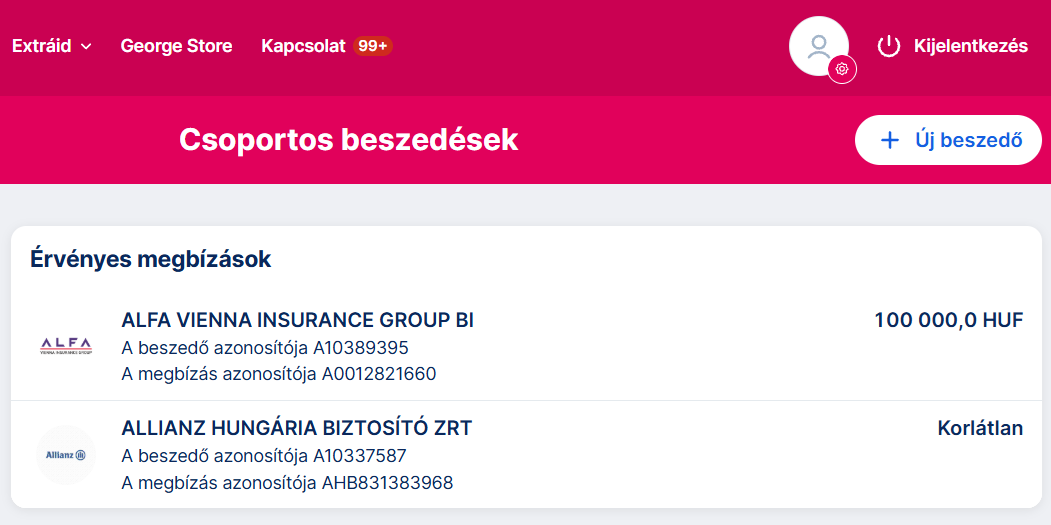Open the settings gear badge on the avatar
Screen dimensions: 1051x525
(842, 69)
